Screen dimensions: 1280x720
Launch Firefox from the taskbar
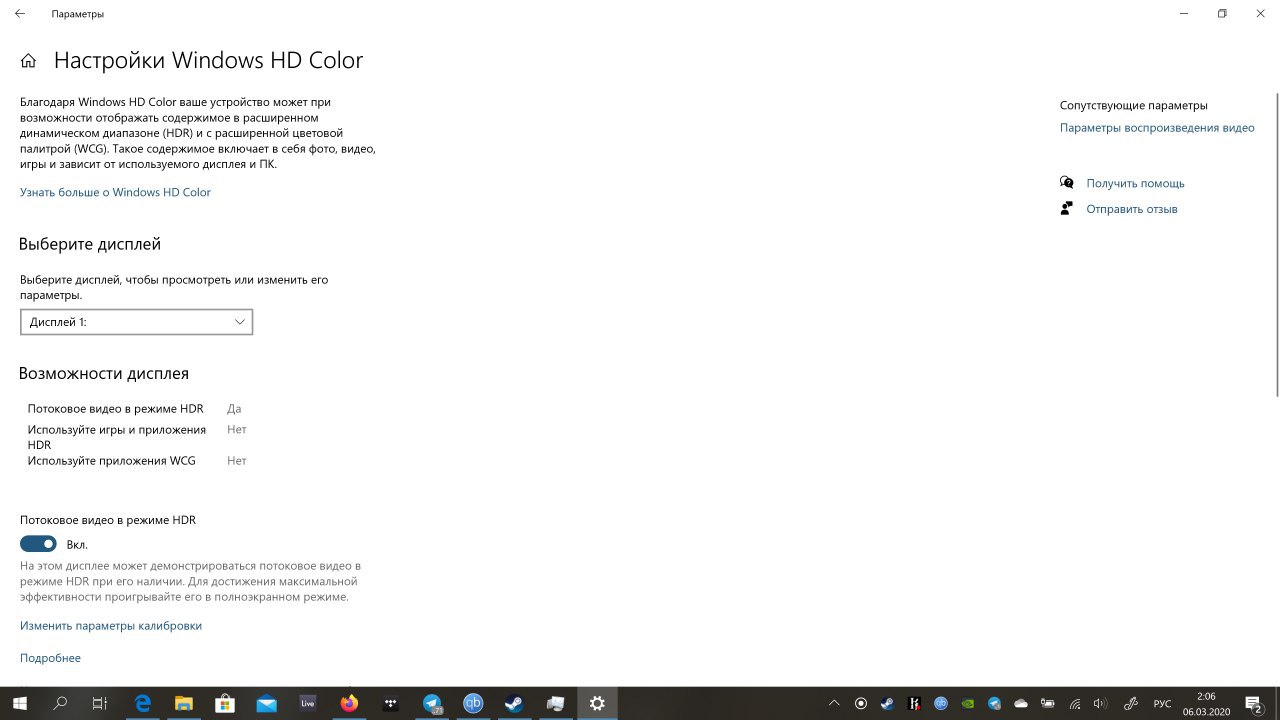click(349, 703)
